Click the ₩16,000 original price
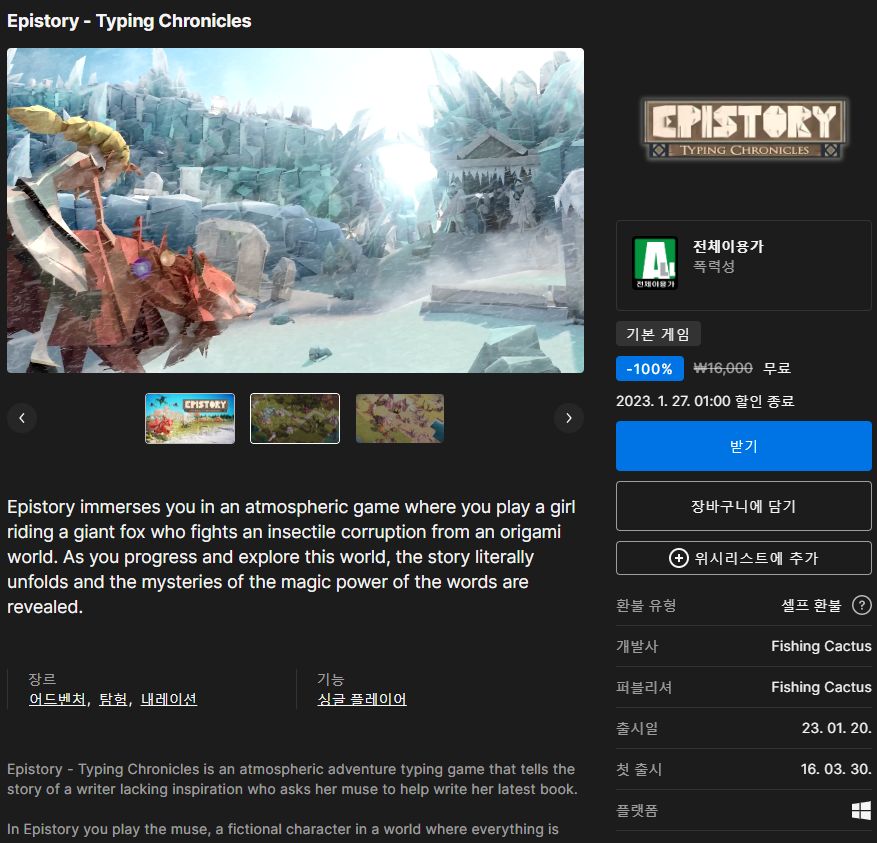Image resolution: width=877 pixels, height=843 pixels. click(723, 368)
